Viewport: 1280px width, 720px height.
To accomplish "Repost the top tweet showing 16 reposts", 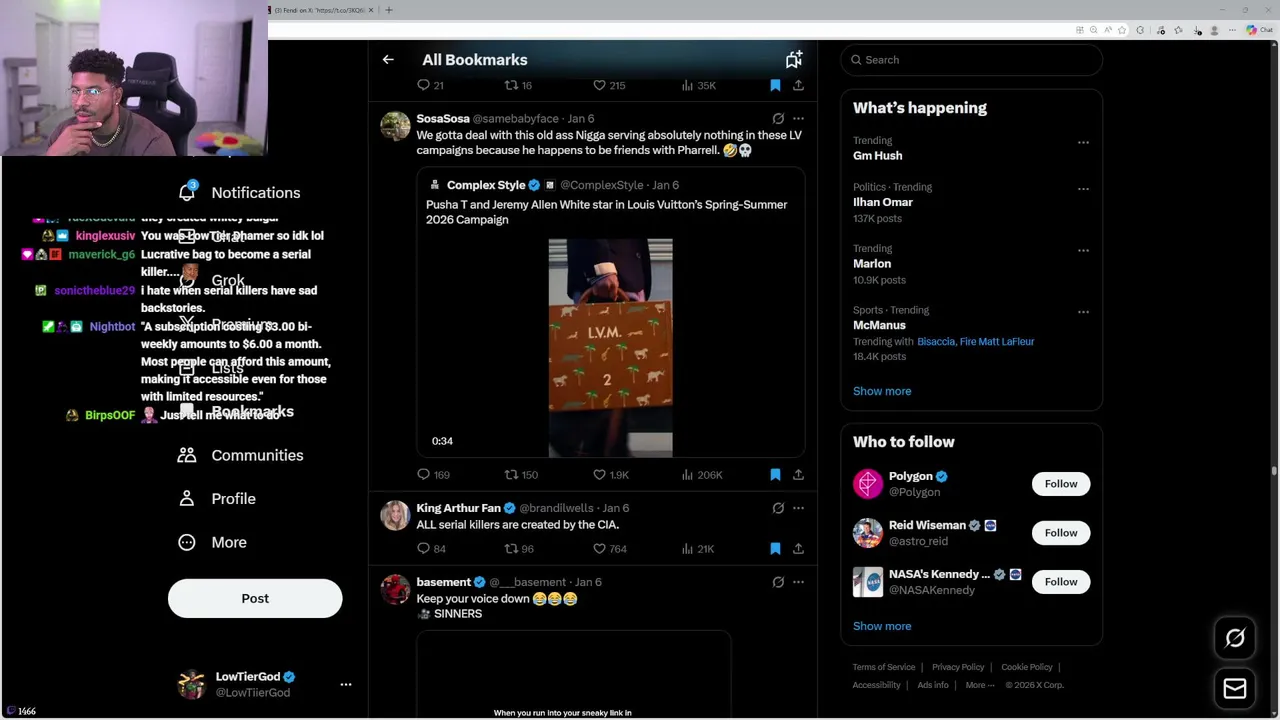I will 518,86.
